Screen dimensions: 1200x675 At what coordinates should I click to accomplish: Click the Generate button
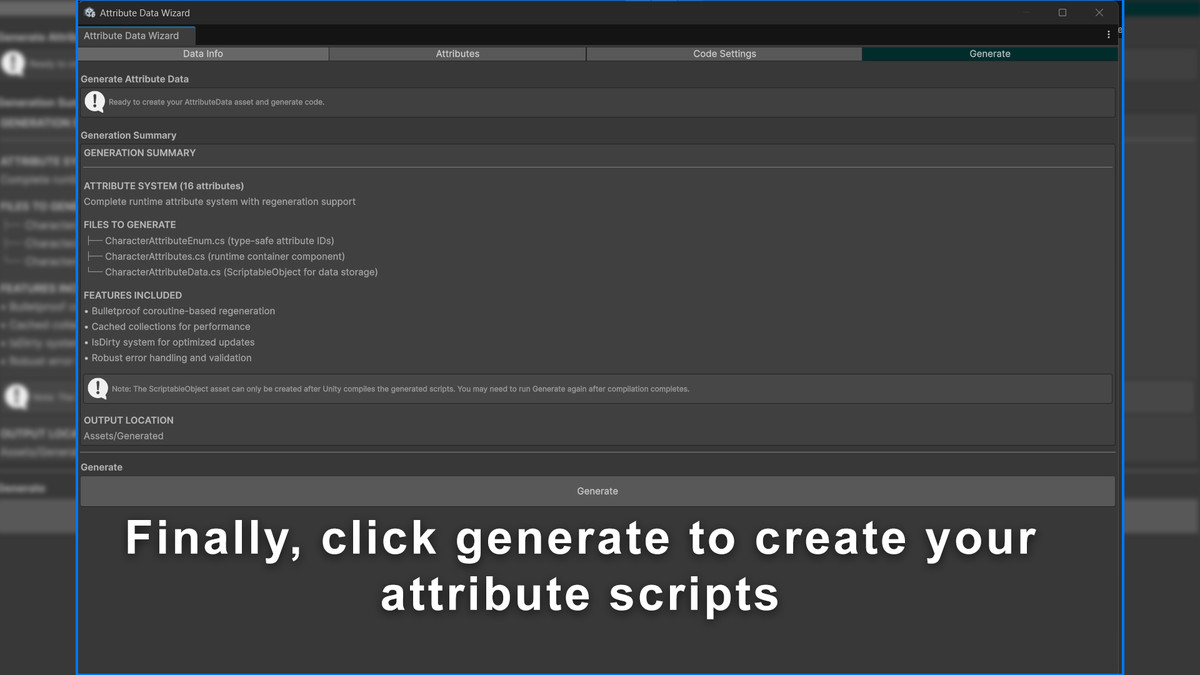point(597,491)
